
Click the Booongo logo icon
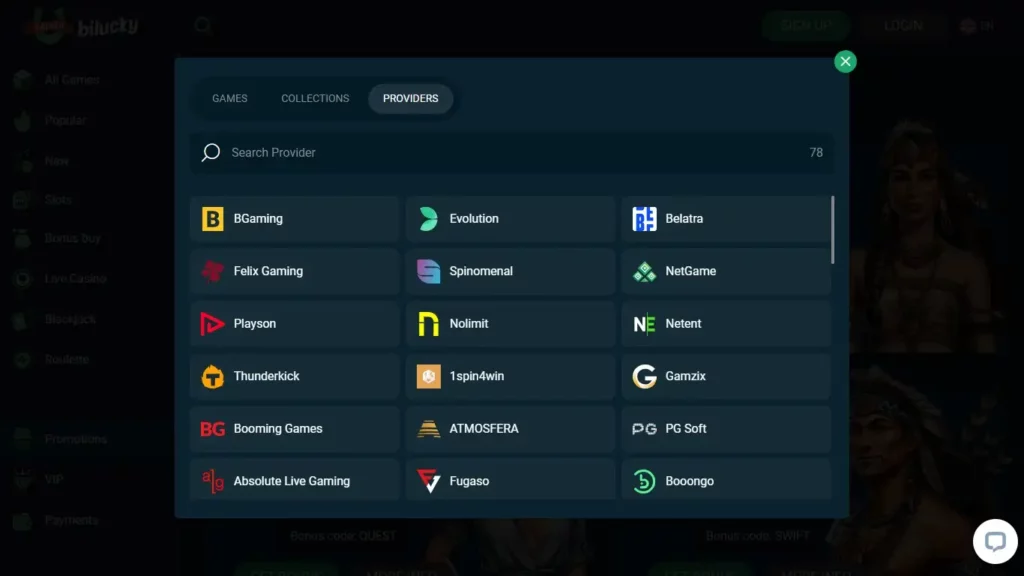(x=644, y=481)
